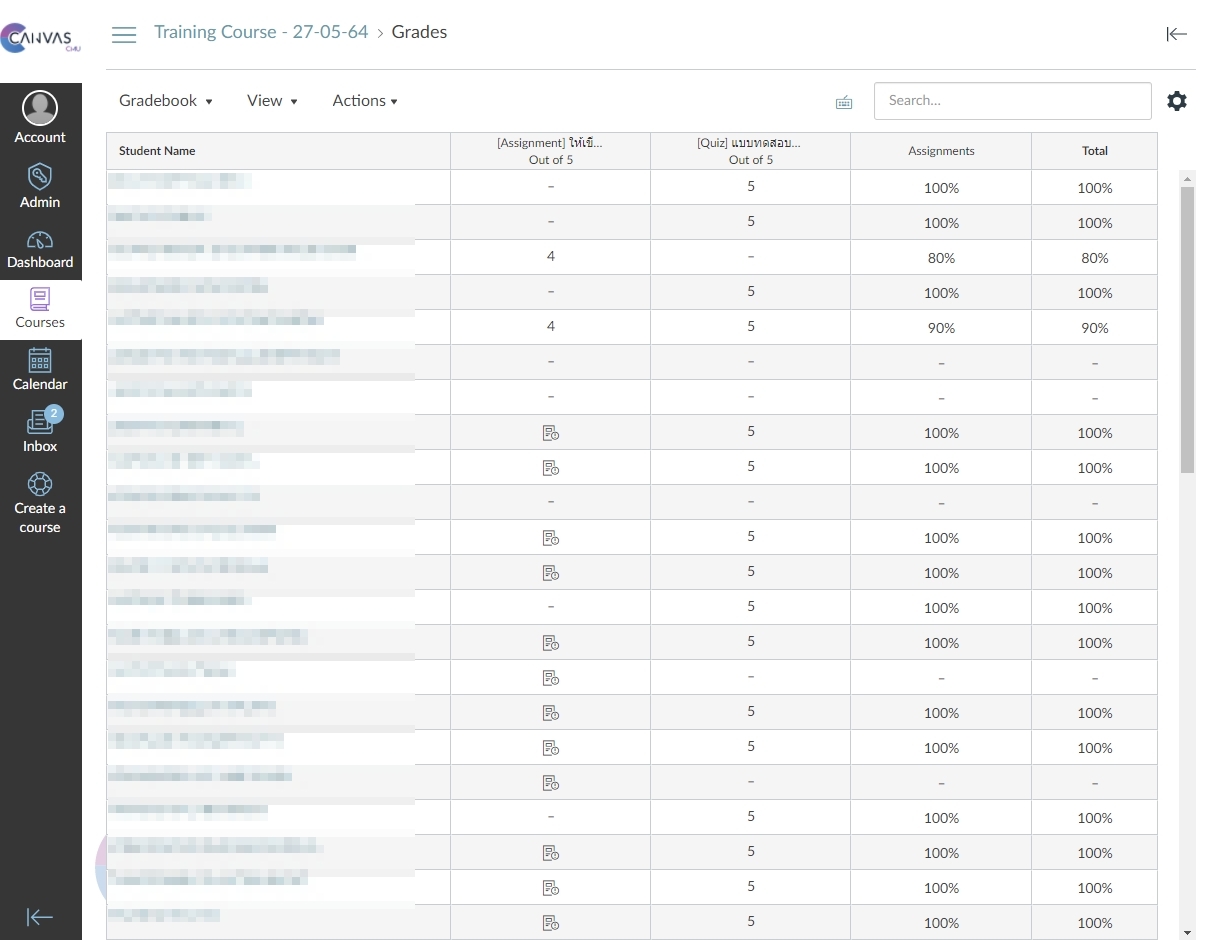The image size is (1211, 940).
Task: Toggle the hamburger course navigation menu
Action: click(x=124, y=35)
